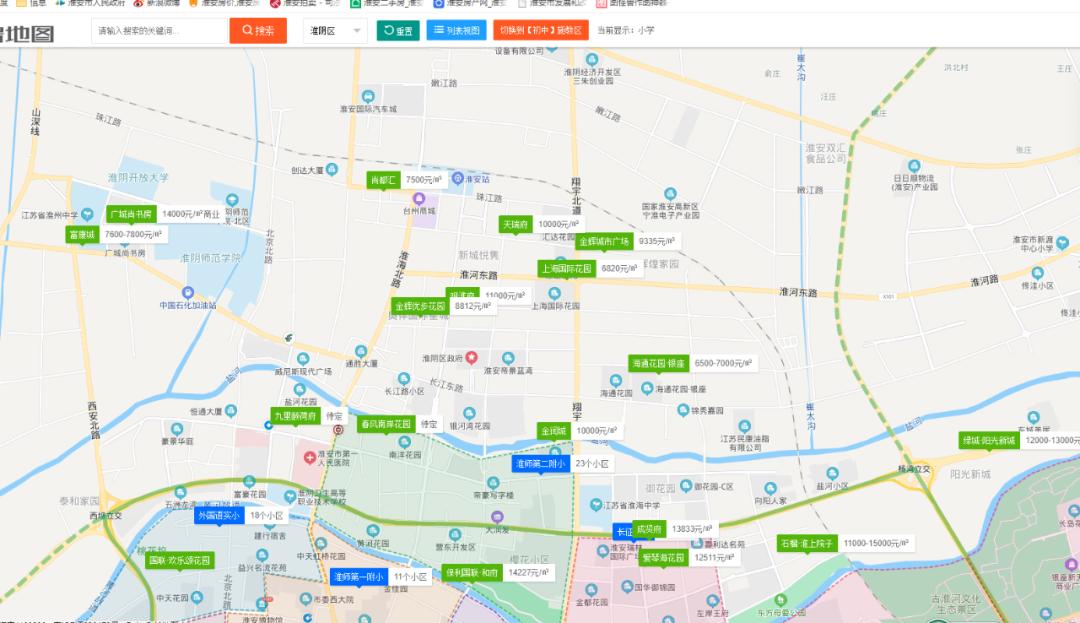
Task: Click the 淮安站 station icon
Action: click(x=457, y=178)
